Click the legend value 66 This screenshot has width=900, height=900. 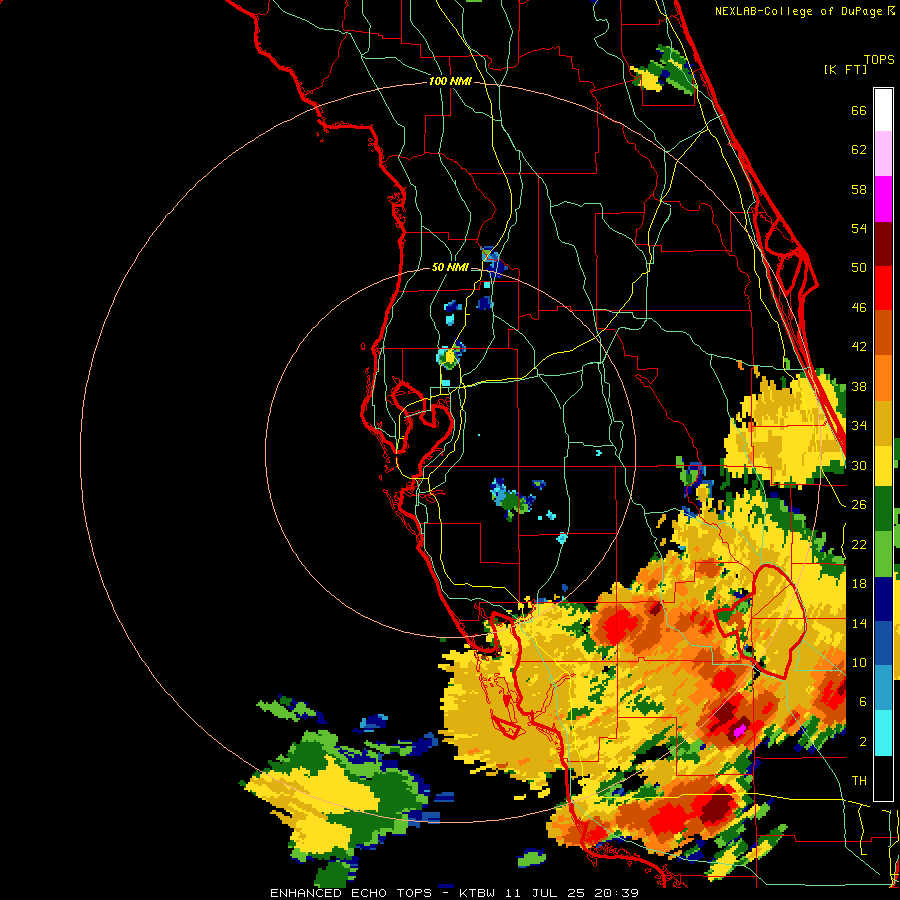point(859,110)
